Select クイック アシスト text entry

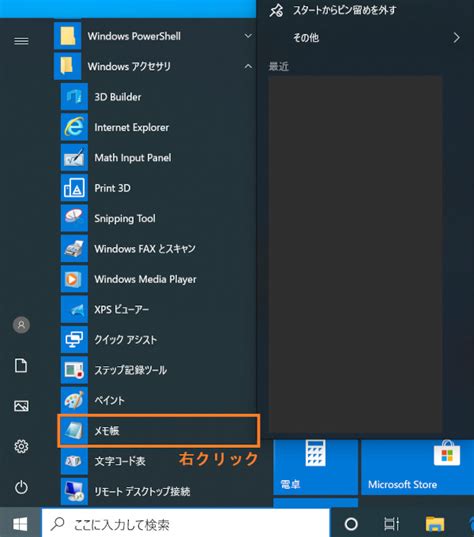125,340
